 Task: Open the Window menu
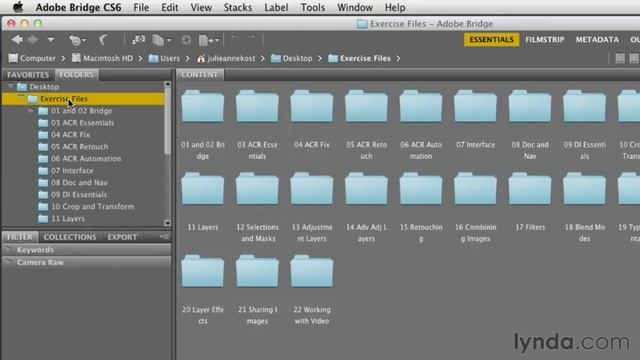point(355,7)
